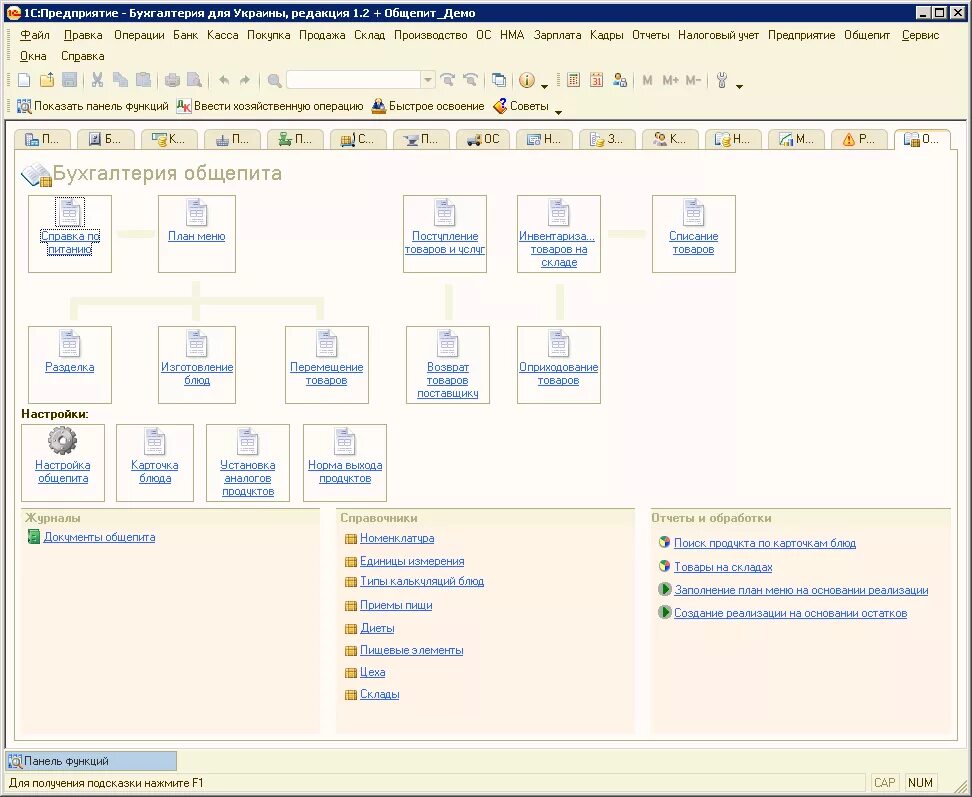Viewport: 972px width, 797px height.
Task: Switch to the ОС tab
Action: (x=484, y=139)
